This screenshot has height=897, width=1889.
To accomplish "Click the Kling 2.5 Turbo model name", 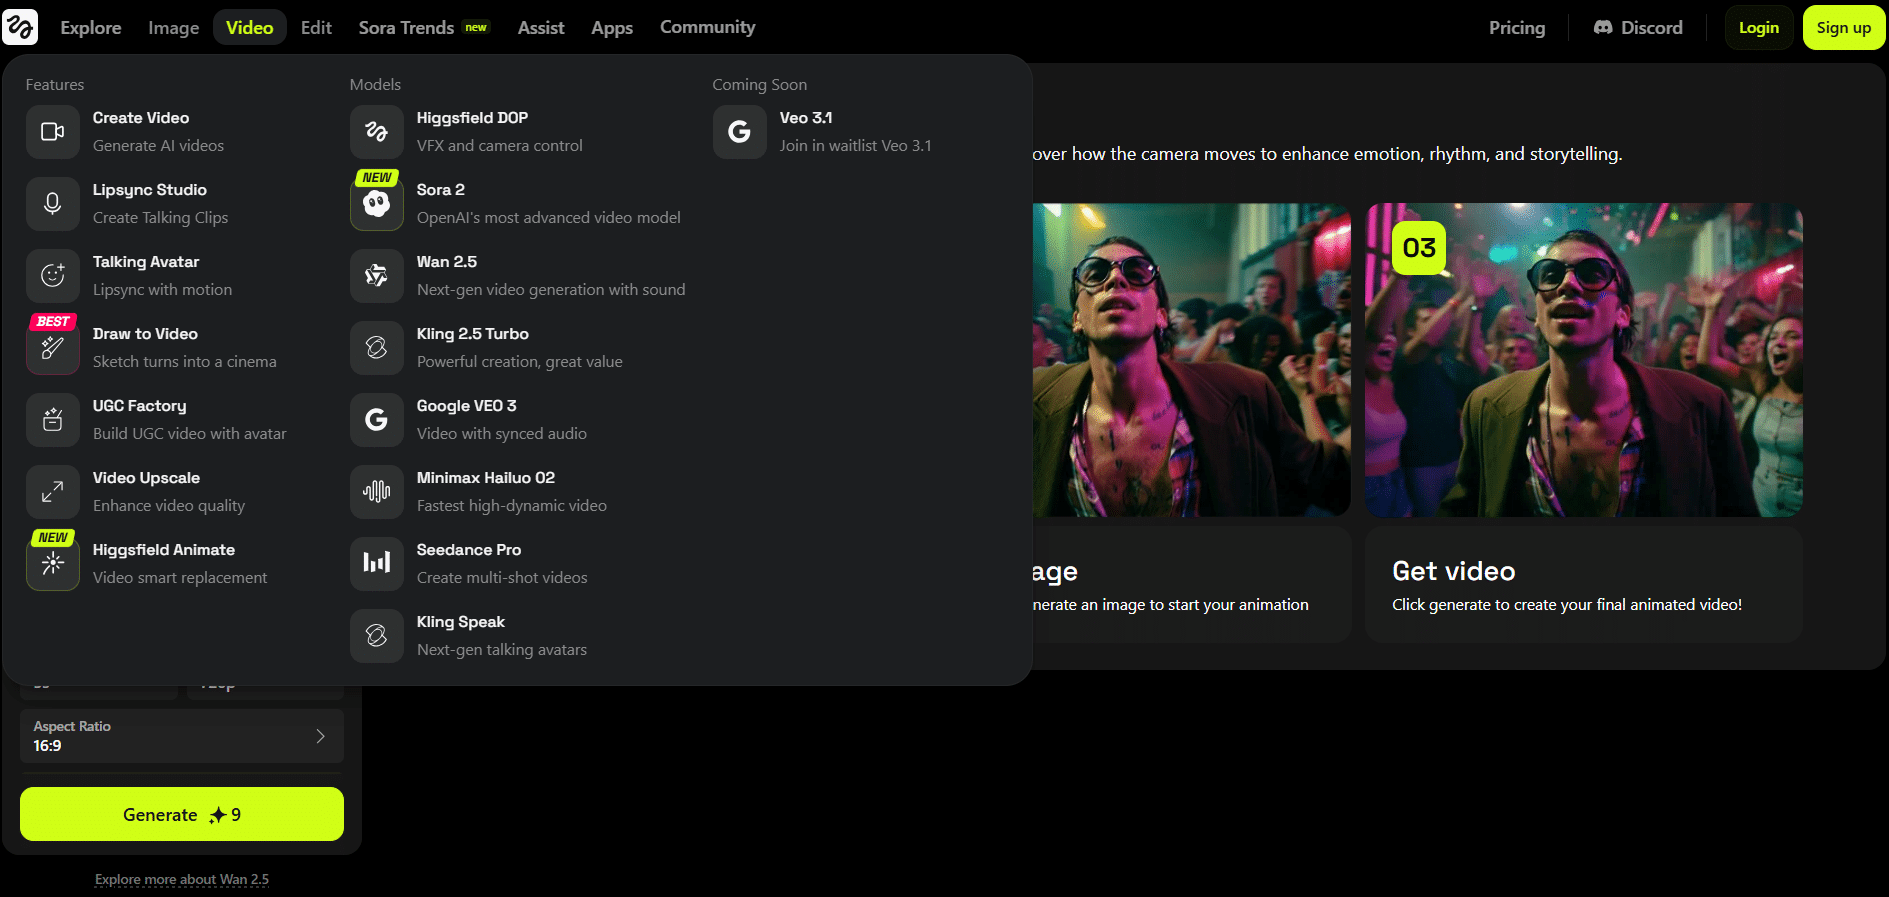I will [x=473, y=334].
